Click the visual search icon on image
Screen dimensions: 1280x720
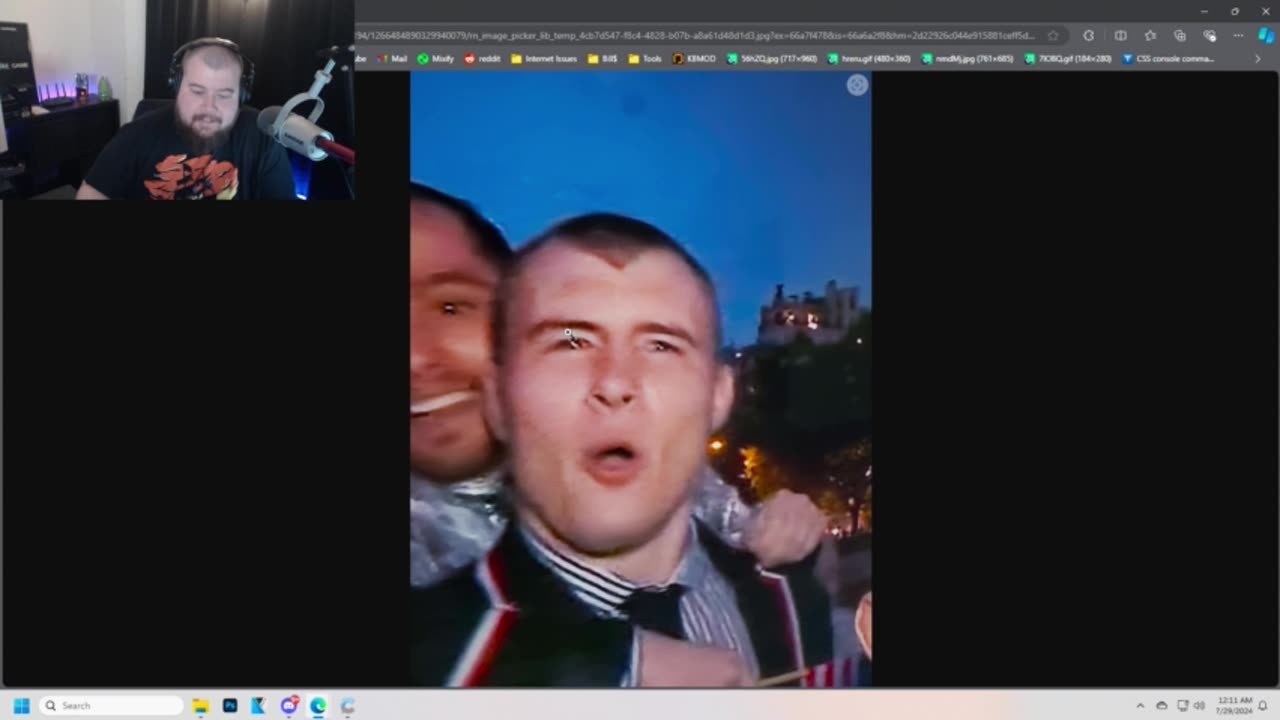click(857, 85)
